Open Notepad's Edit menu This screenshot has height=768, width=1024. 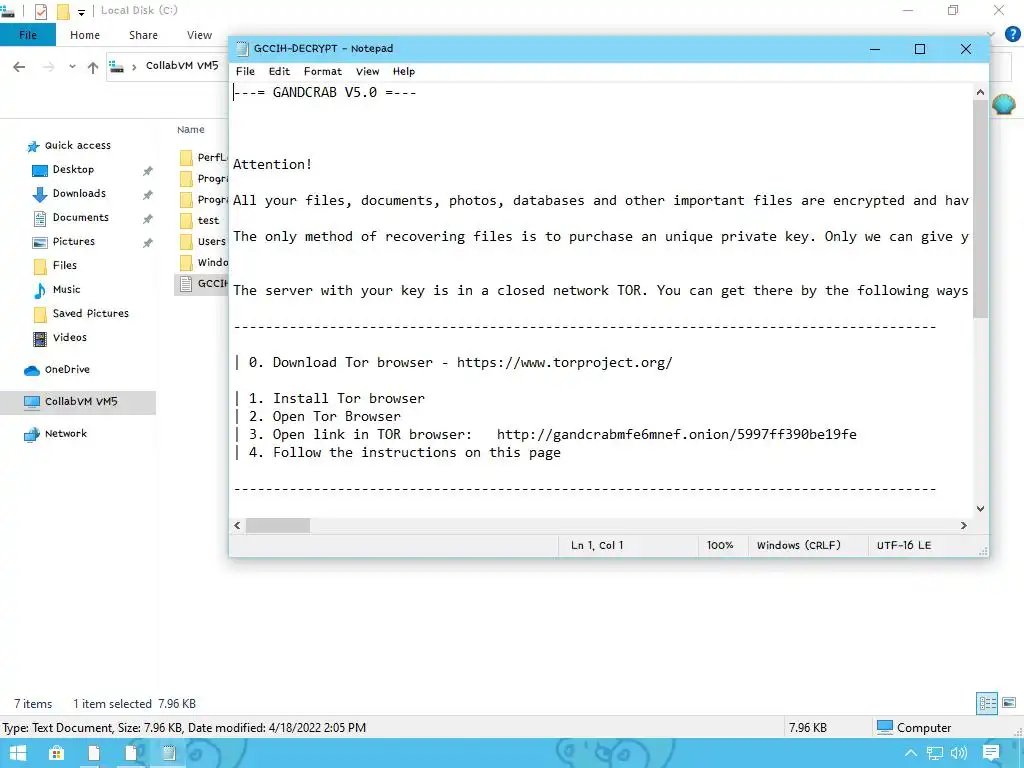279,71
